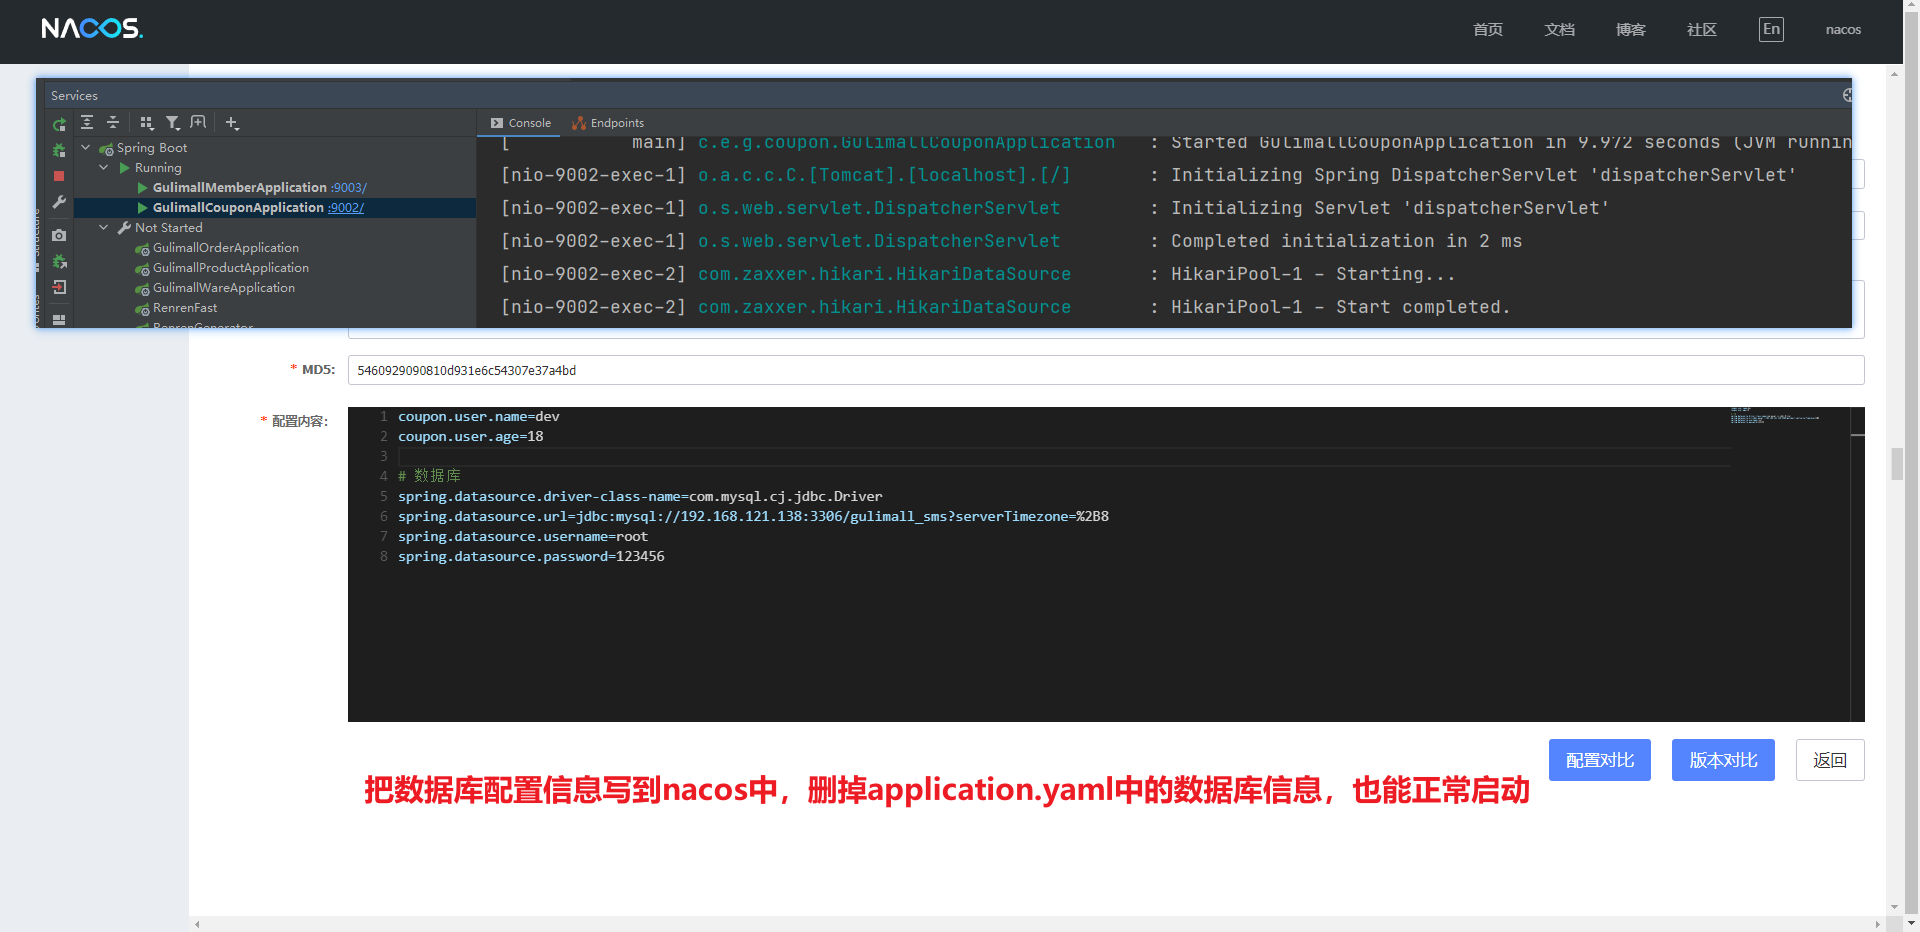1920x932 pixels.
Task: Click the play icon of GulimallMemberApplication
Action: [x=142, y=188]
